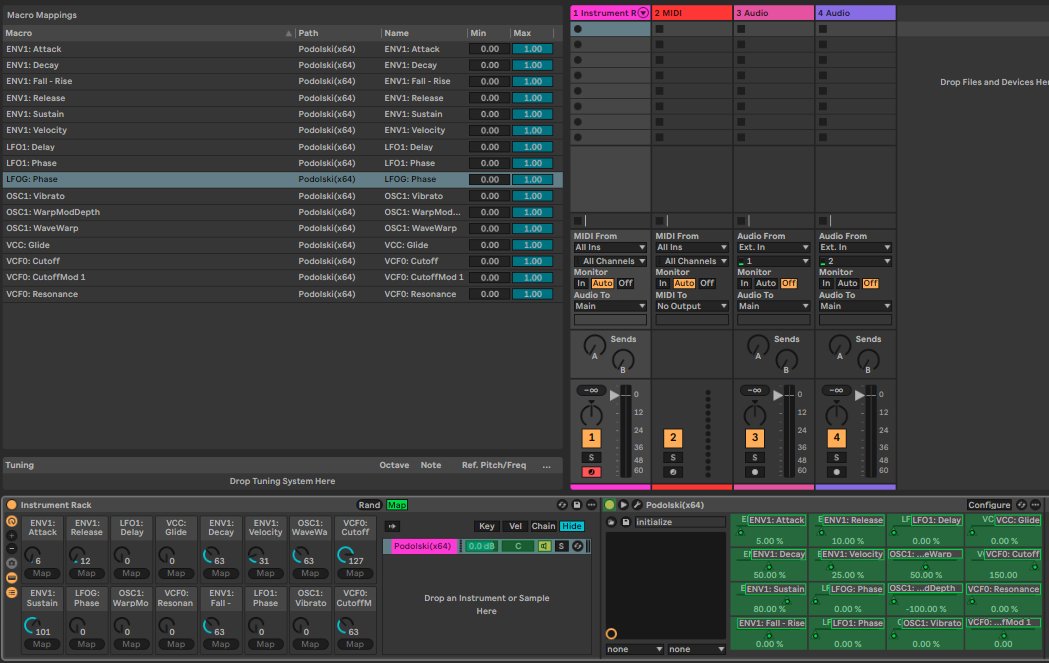Viewport: 1049px width, 663px height.
Task: Solo the Podolski(x64) chain
Action: 561,547
